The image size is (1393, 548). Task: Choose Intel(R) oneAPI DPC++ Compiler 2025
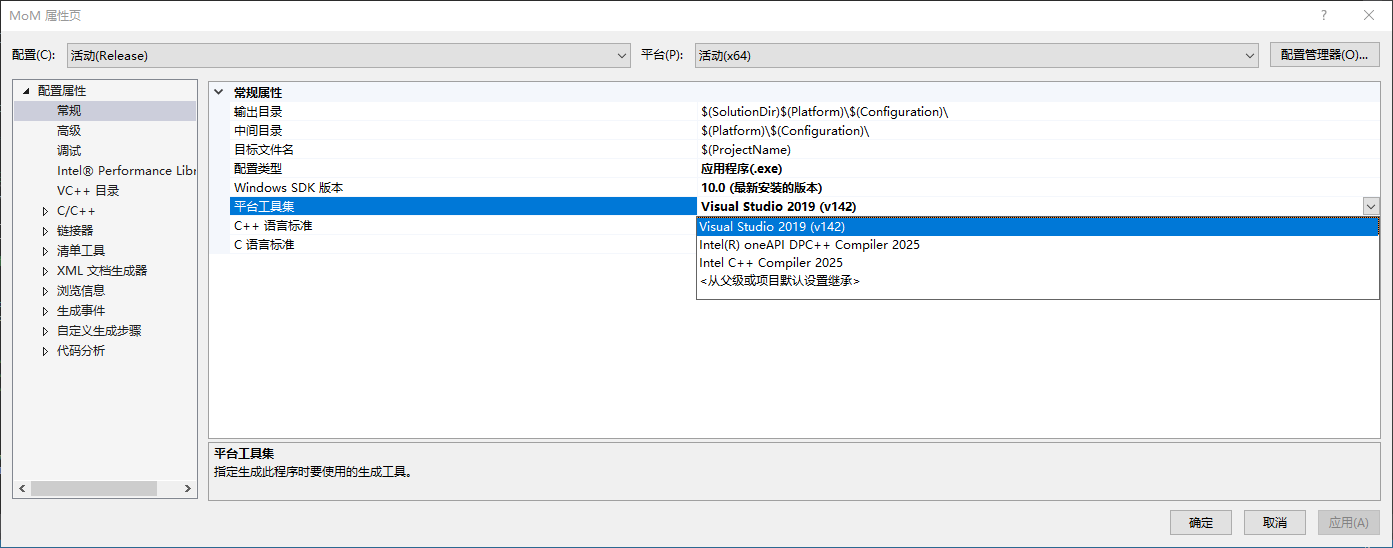1038,245
